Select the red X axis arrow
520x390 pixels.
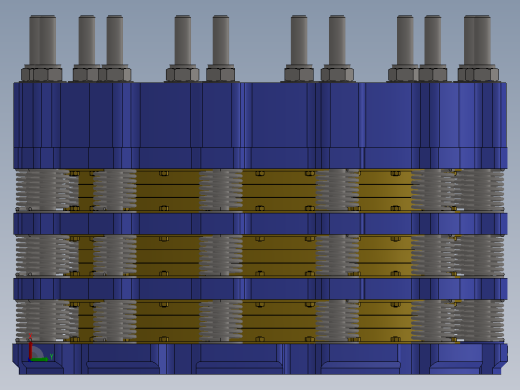tap(30, 349)
